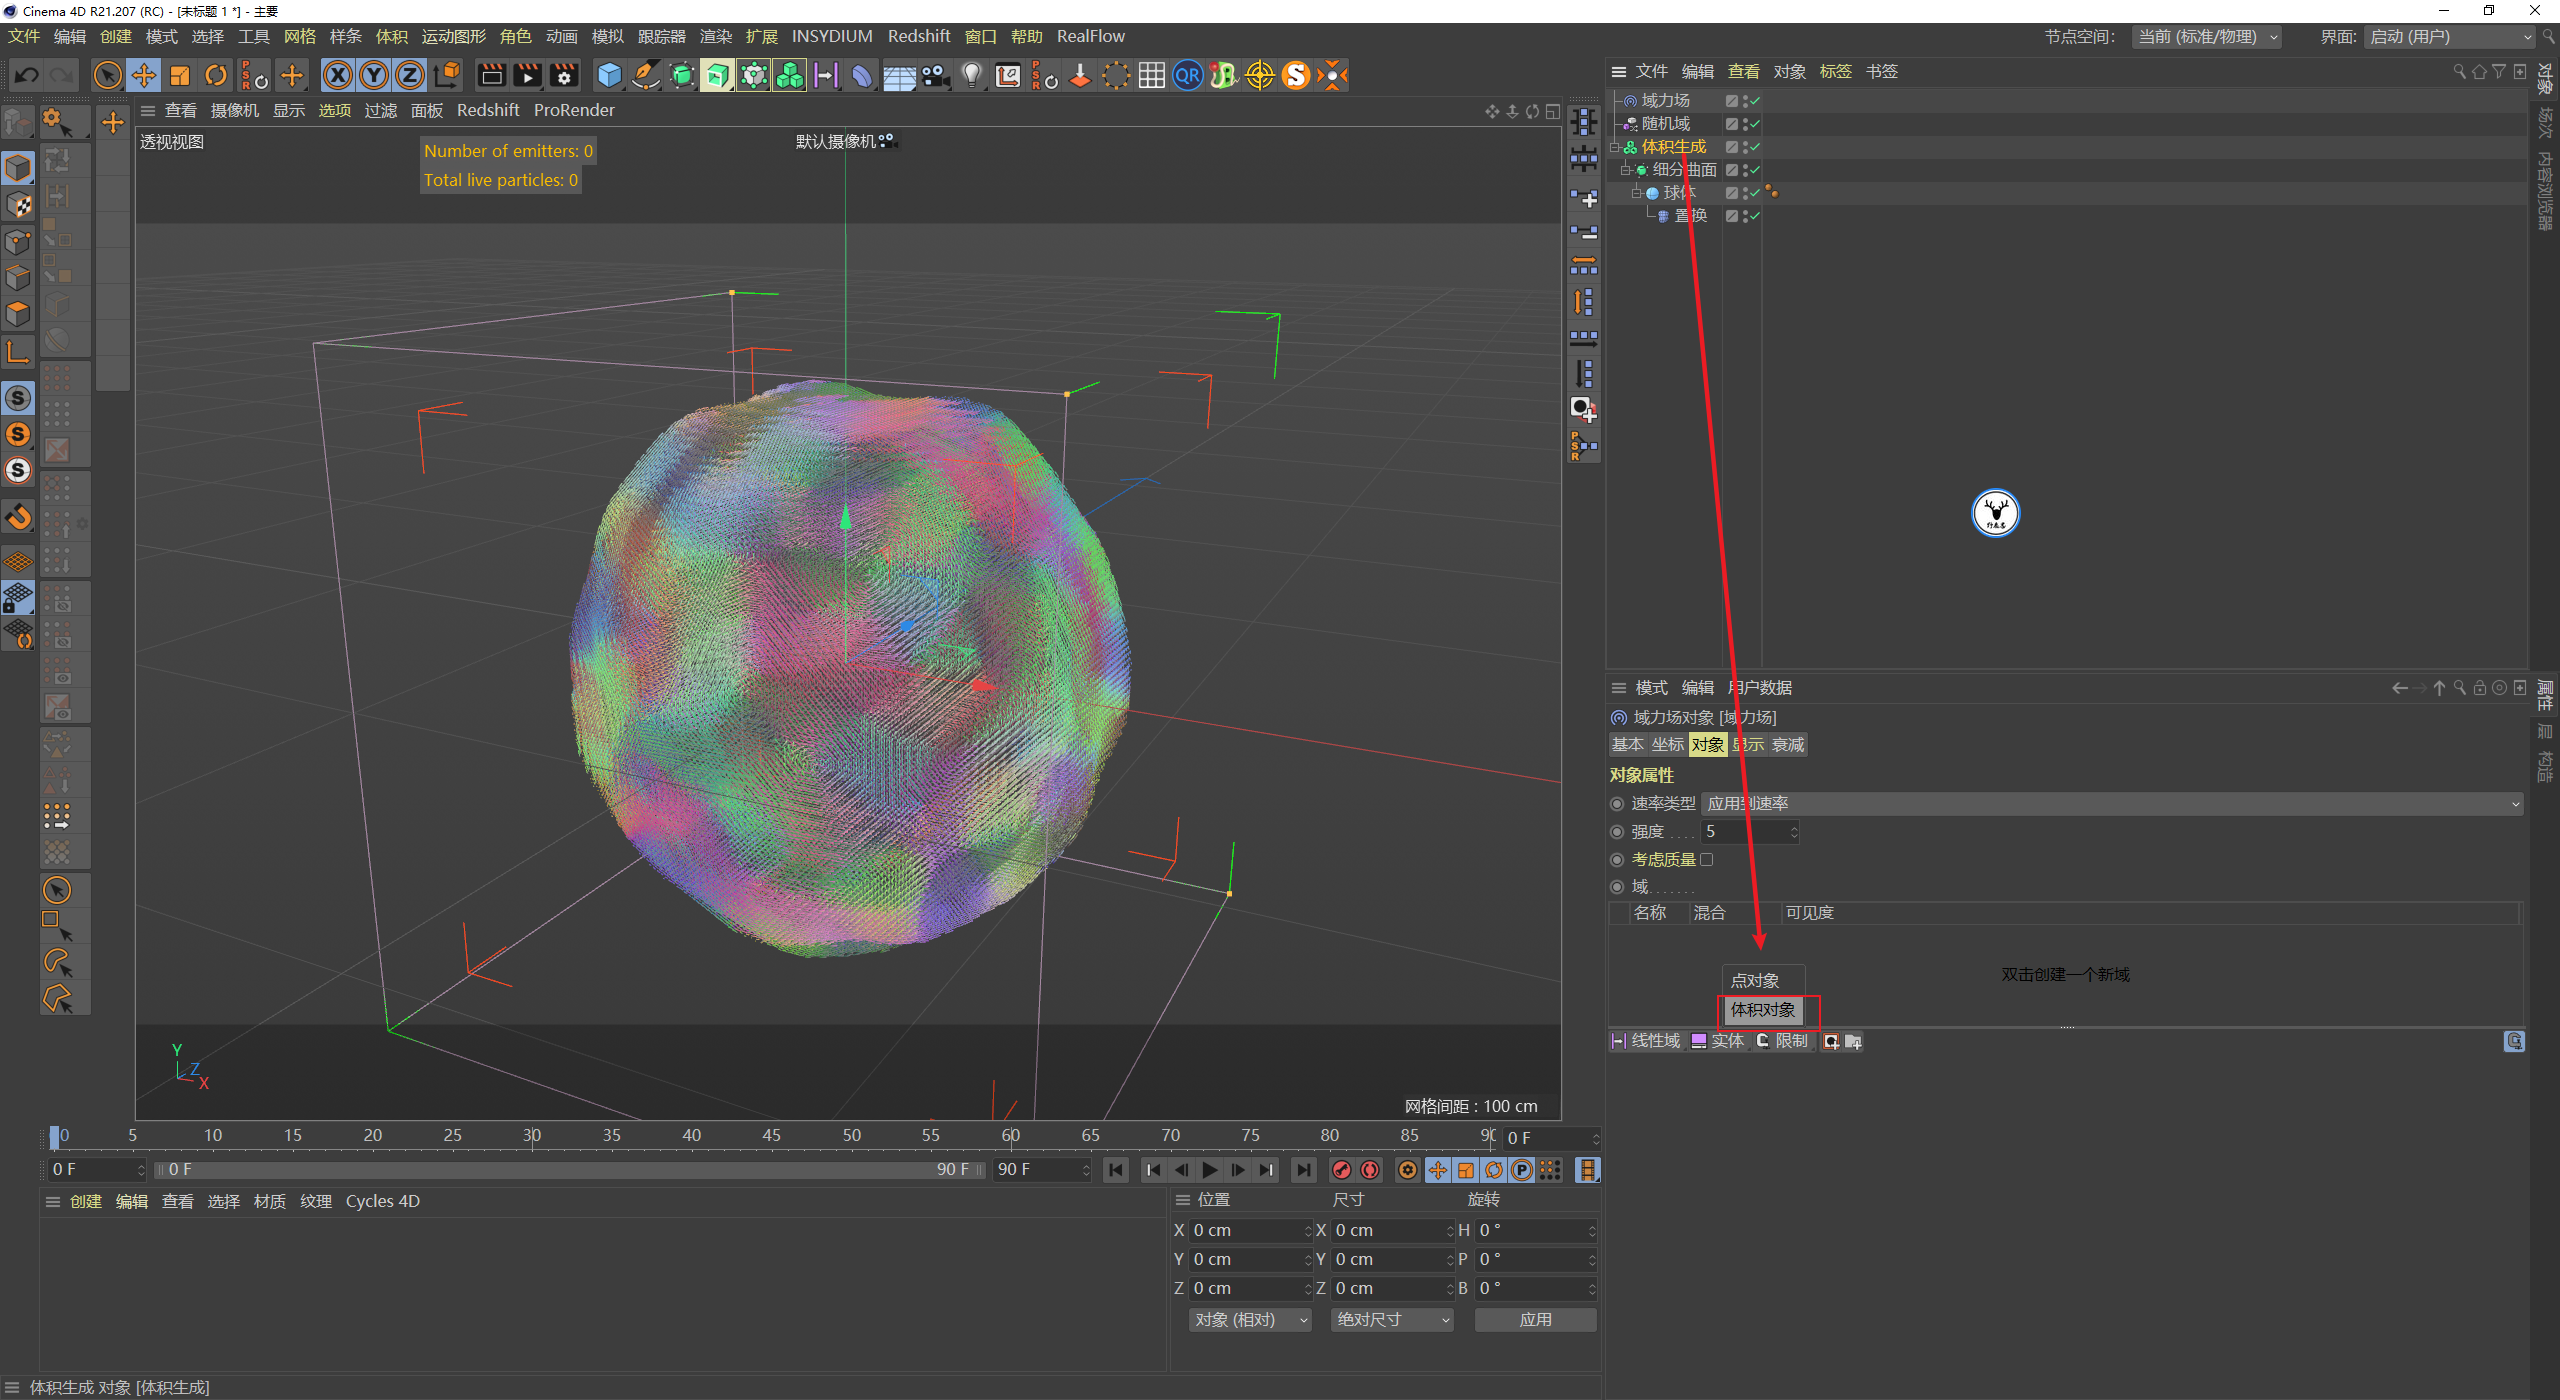Screen dimensions: 2560x1400
Task: Open the 速率类型 dropdown
Action: tap(2112, 804)
